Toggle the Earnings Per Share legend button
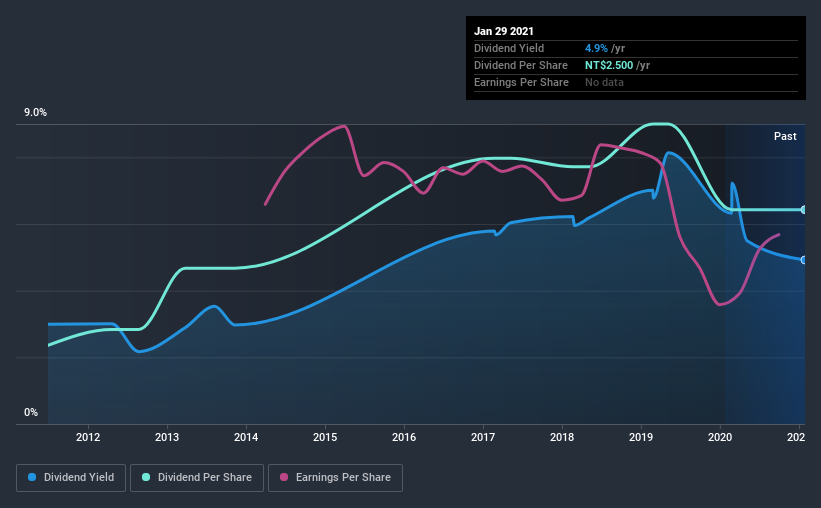The height and width of the screenshot is (508, 821). click(336, 478)
